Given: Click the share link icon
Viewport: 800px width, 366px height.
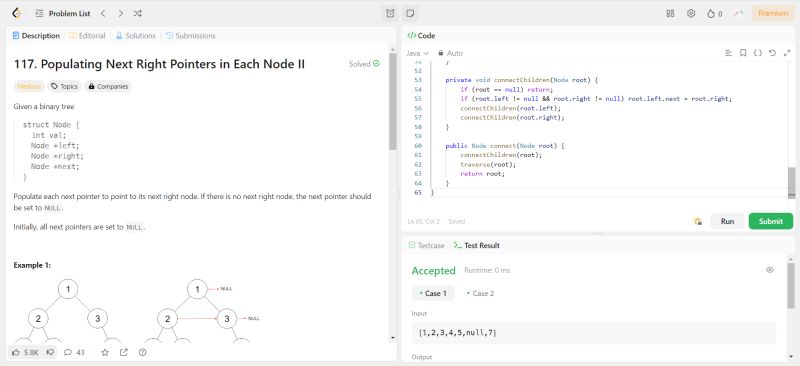Looking at the screenshot, I should [123, 352].
